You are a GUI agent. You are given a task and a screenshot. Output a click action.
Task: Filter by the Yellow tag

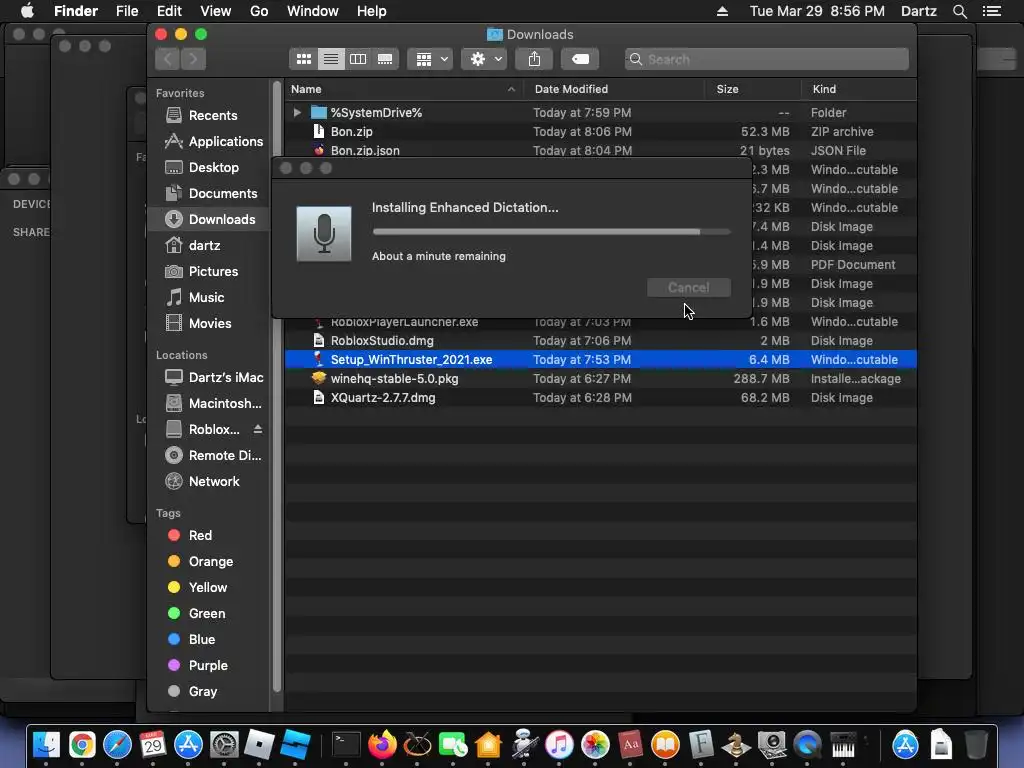(x=207, y=588)
